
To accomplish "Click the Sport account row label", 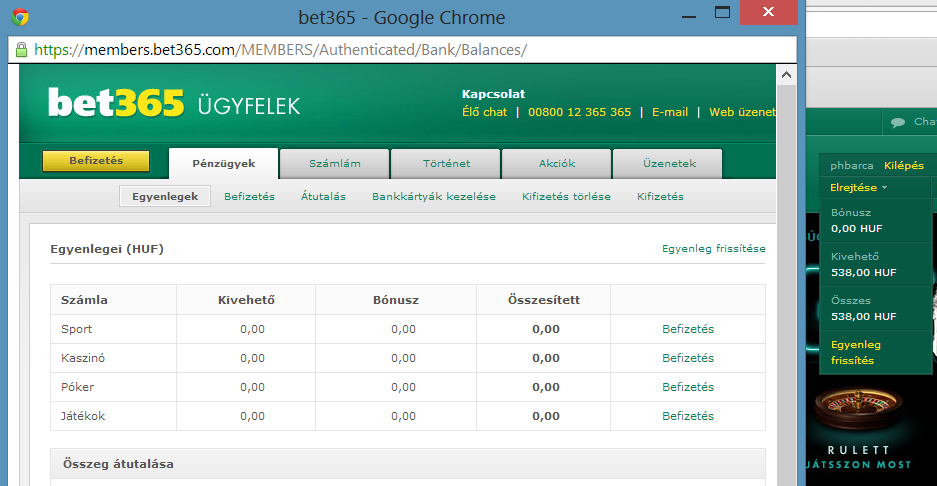I will 76,329.
